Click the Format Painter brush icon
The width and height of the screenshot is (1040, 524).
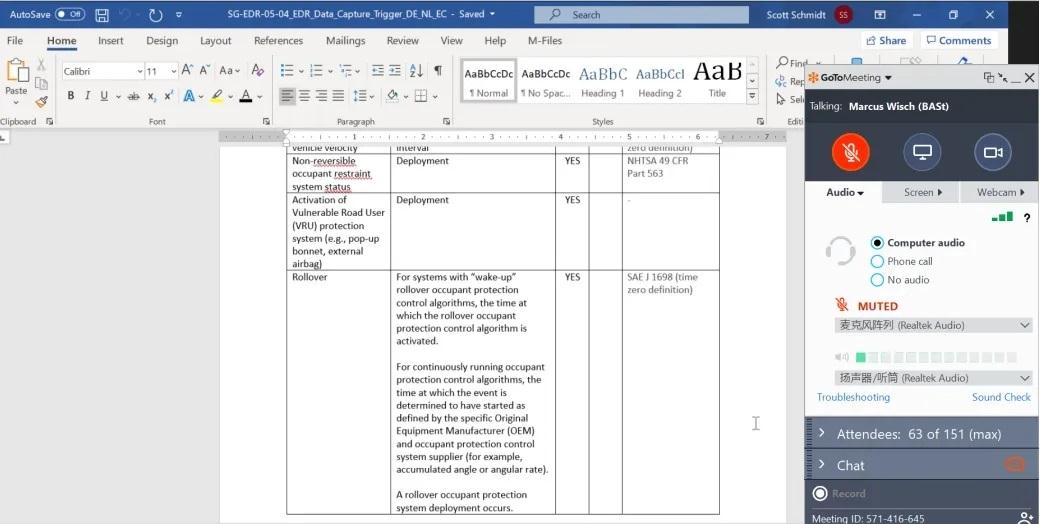[x=41, y=101]
